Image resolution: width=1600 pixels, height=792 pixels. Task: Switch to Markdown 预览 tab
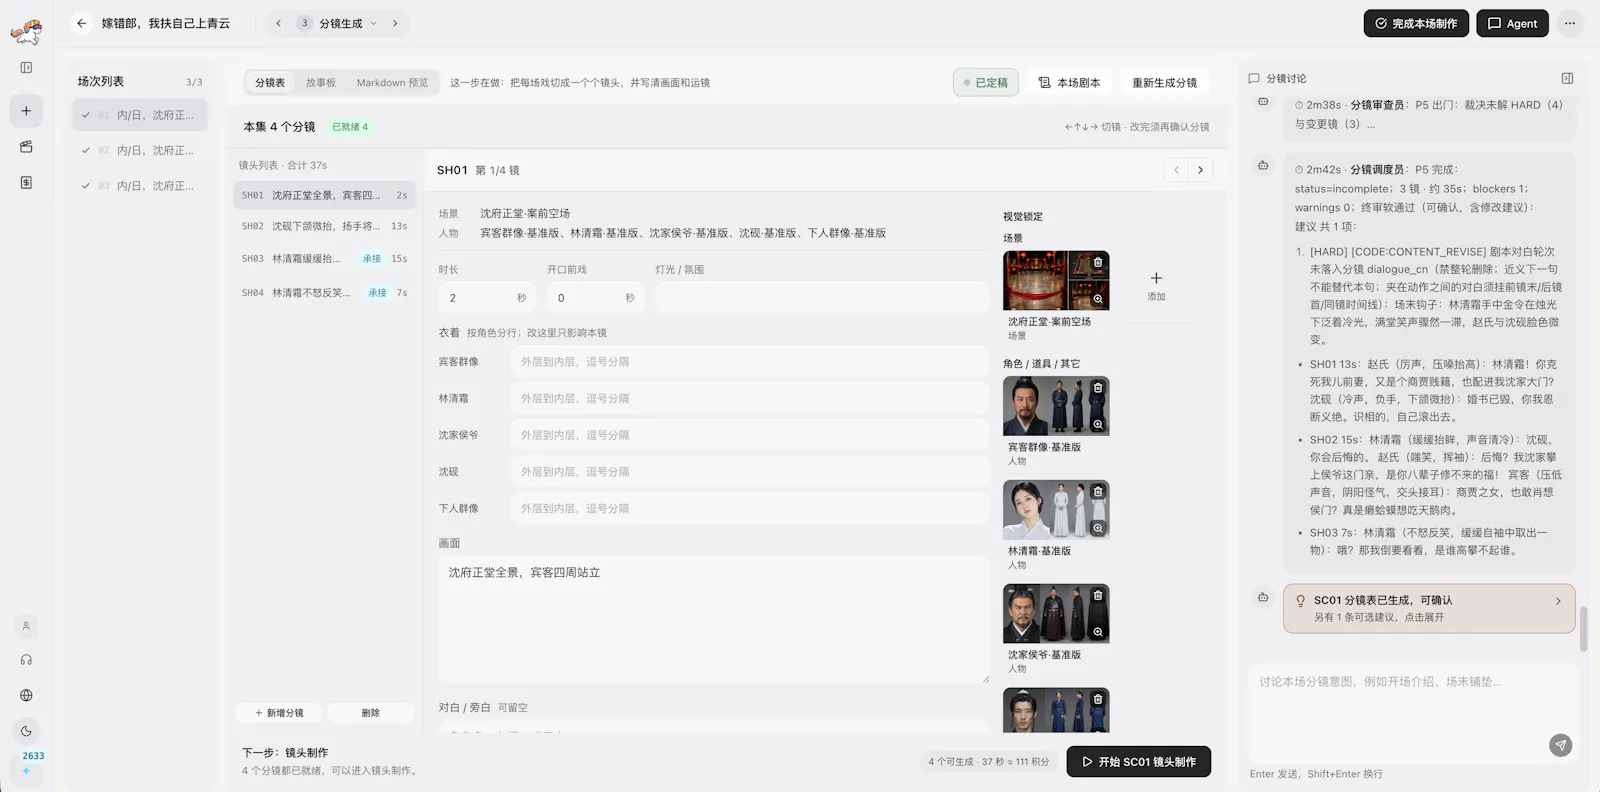(392, 82)
